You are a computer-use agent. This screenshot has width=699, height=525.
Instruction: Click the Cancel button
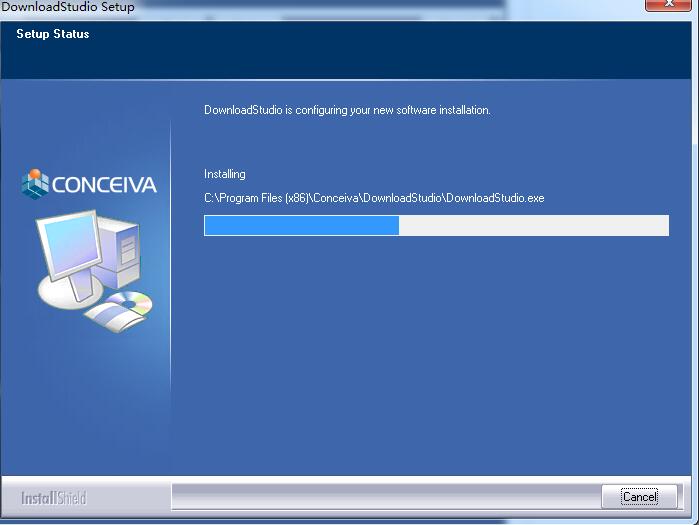[x=639, y=496]
